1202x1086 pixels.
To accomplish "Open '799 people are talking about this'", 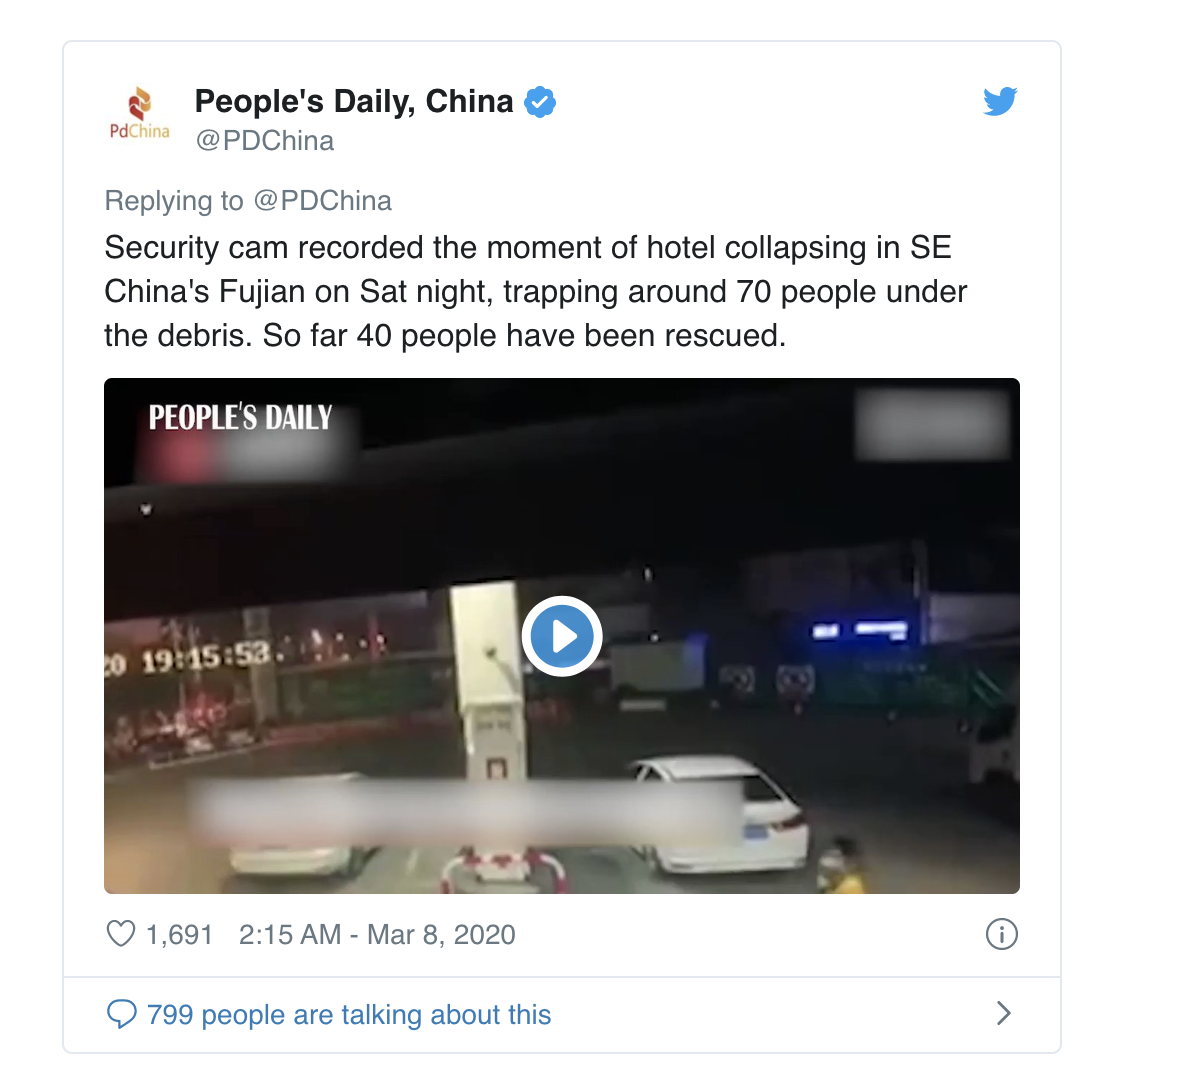I will [x=349, y=1015].
